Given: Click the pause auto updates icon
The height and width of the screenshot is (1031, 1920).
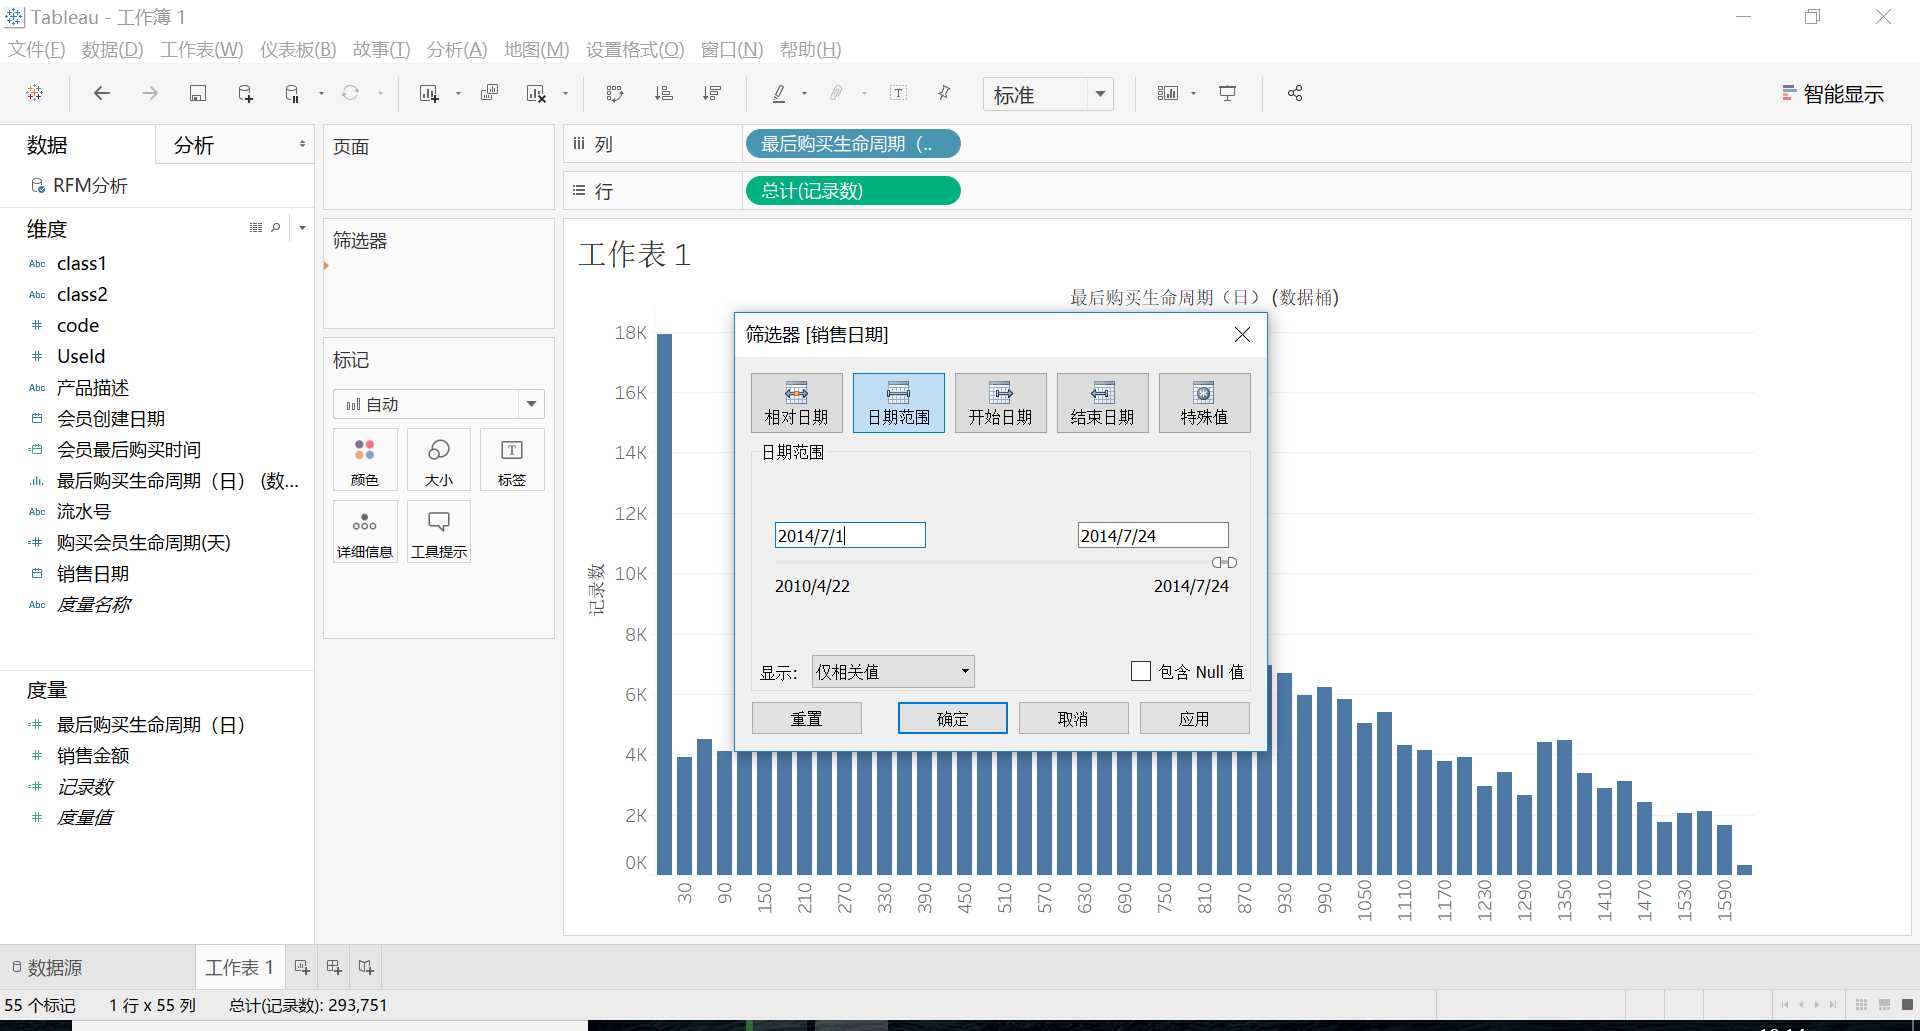Looking at the screenshot, I should click(292, 93).
